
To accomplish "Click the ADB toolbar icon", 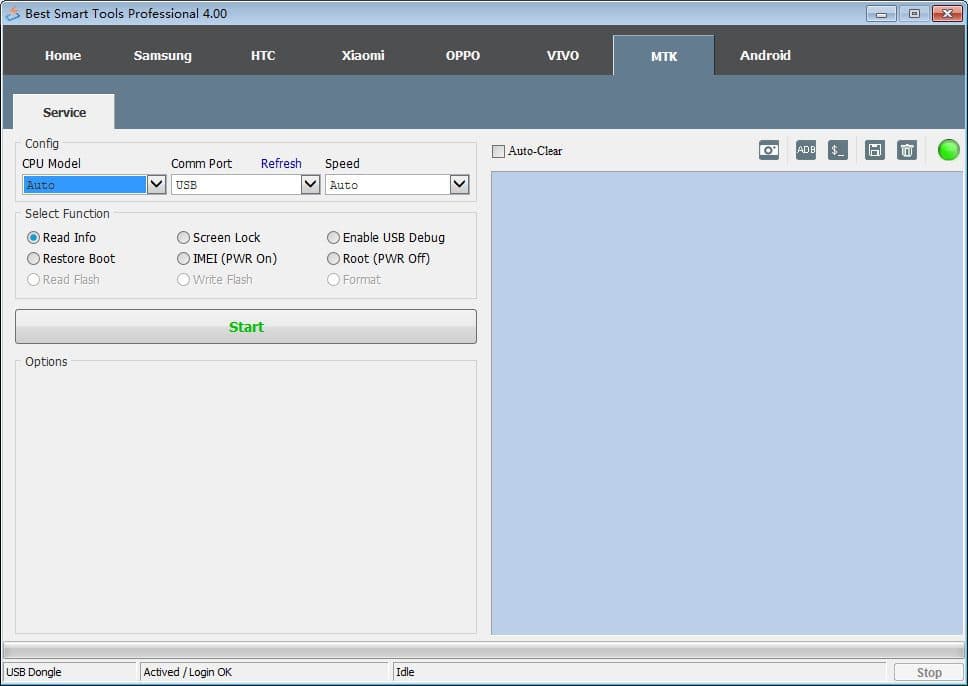I will [806, 150].
